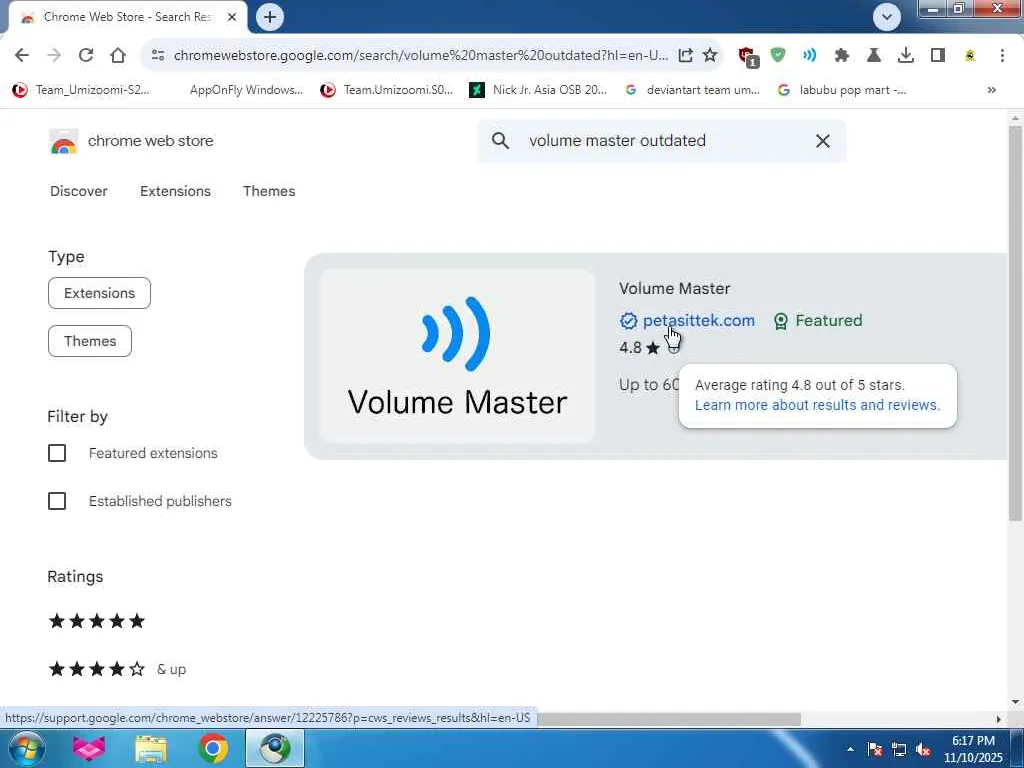Screen dimensions: 1024x768
Task: Open deviantart team um bookmark
Action: (x=692, y=90)
